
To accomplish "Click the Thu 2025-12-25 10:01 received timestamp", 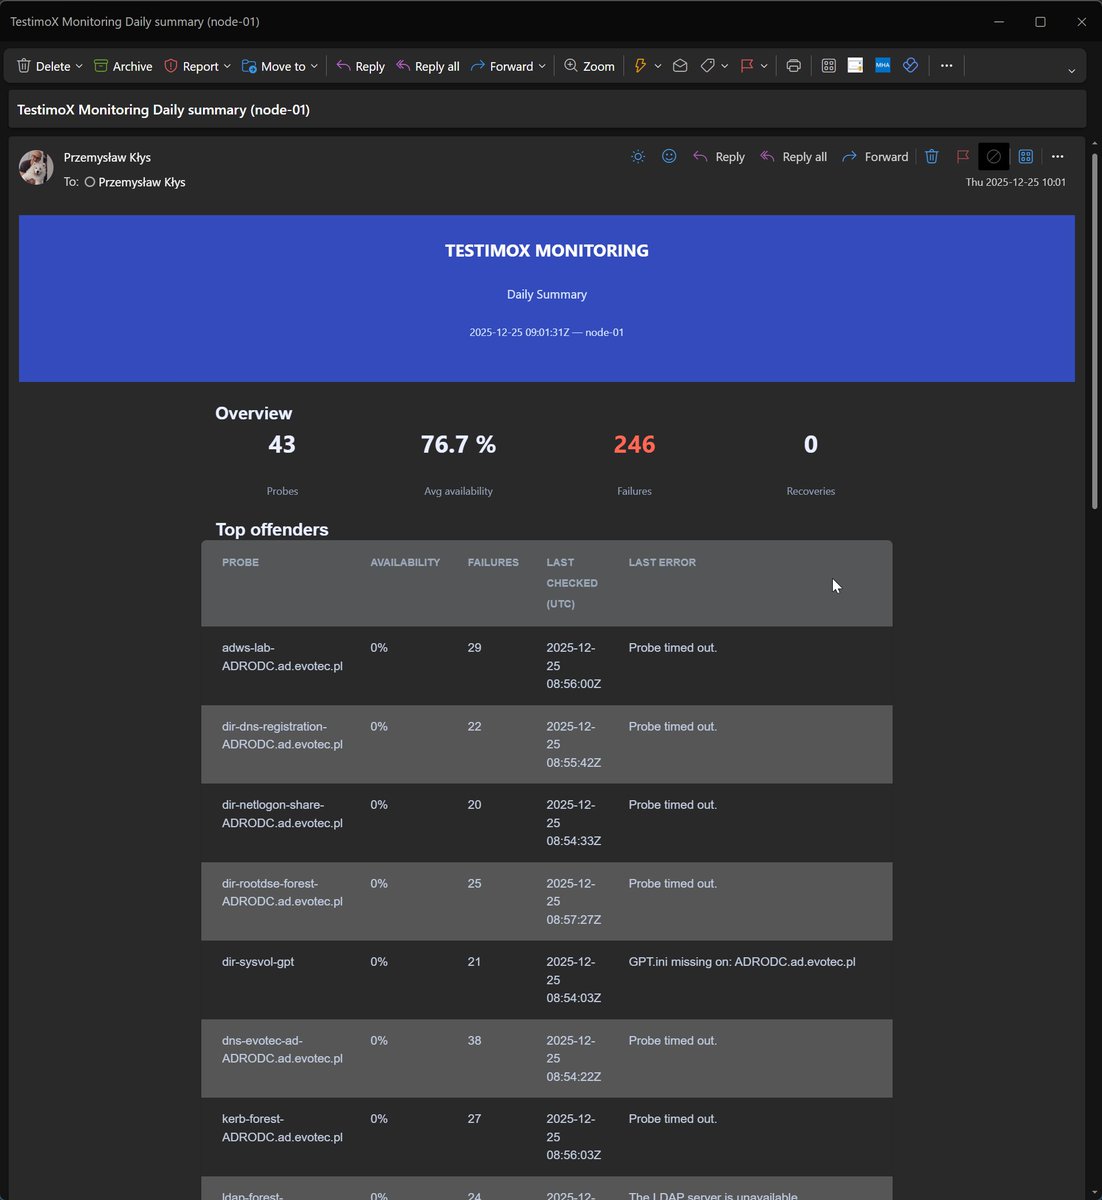I will 1015,182.
